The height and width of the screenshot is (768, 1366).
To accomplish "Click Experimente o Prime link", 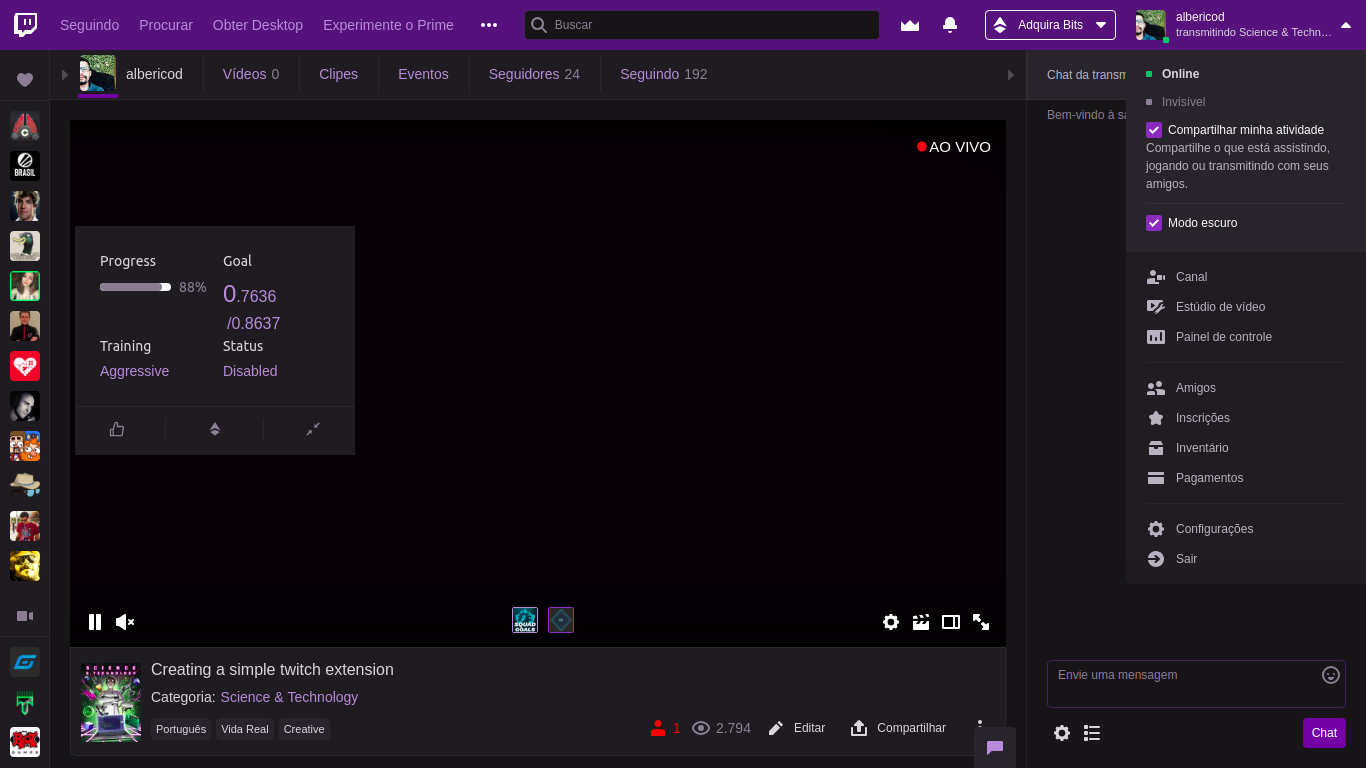I will coord(388,25).
